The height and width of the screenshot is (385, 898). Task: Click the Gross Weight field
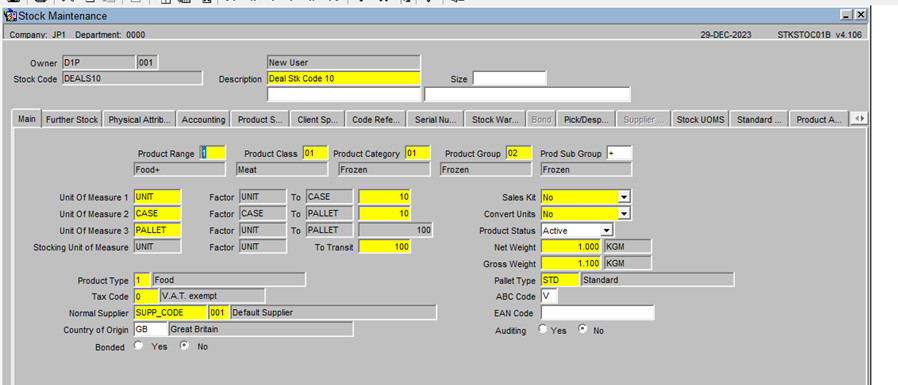click(x=571, y=263)
